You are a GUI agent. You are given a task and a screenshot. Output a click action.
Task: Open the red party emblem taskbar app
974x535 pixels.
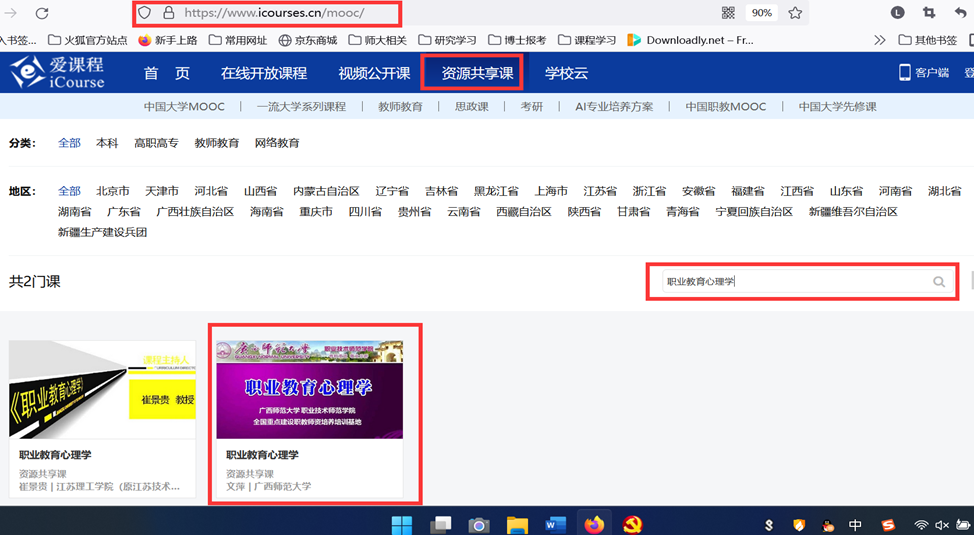pos(632,525)
